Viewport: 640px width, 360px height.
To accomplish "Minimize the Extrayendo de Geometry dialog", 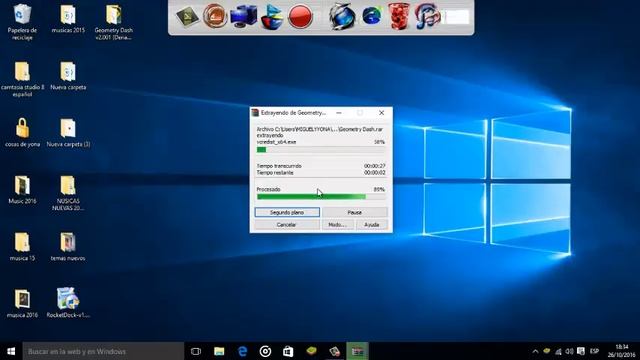I will tap(339, 113).
